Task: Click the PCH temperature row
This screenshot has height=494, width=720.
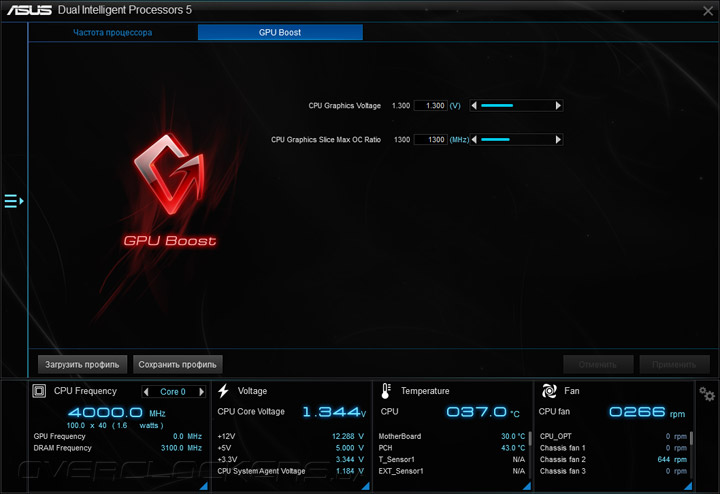Action: pyautogui.click(x=452, y=448)
